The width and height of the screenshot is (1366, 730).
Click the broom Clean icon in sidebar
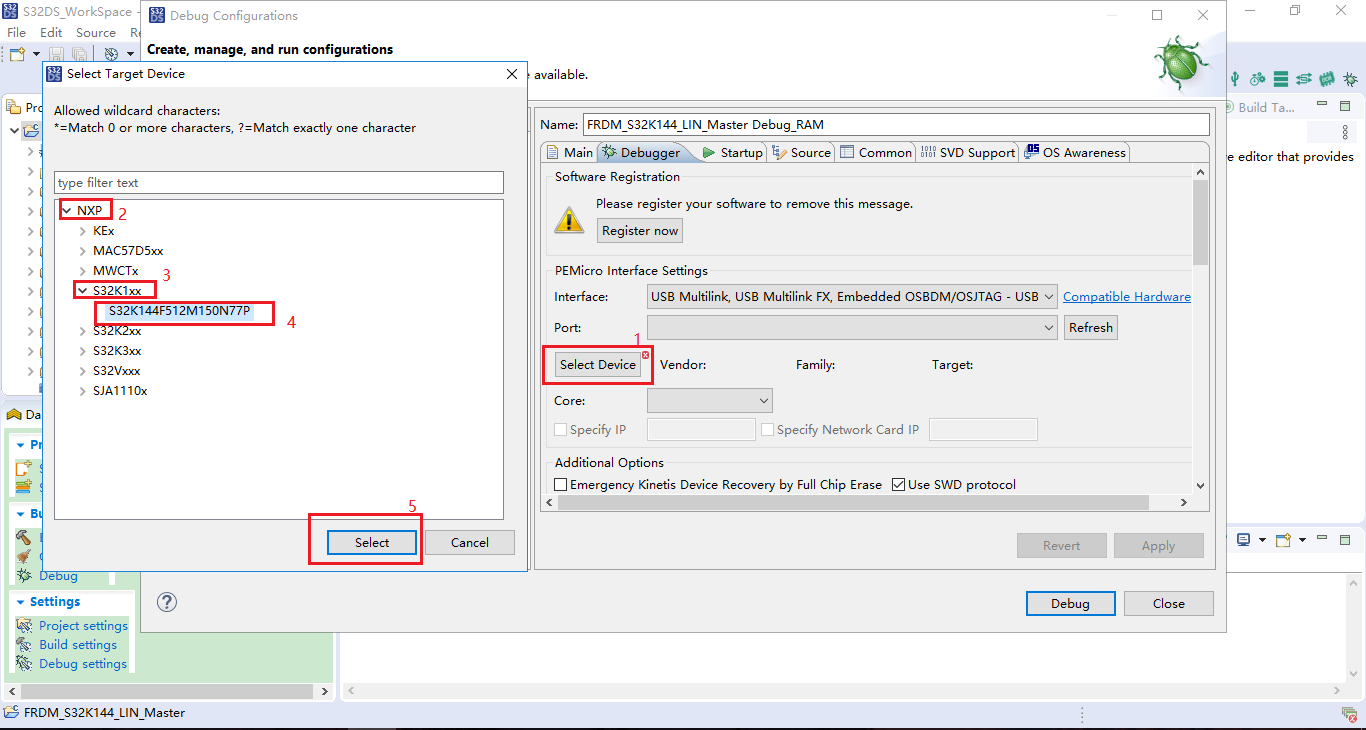(22, 555)
